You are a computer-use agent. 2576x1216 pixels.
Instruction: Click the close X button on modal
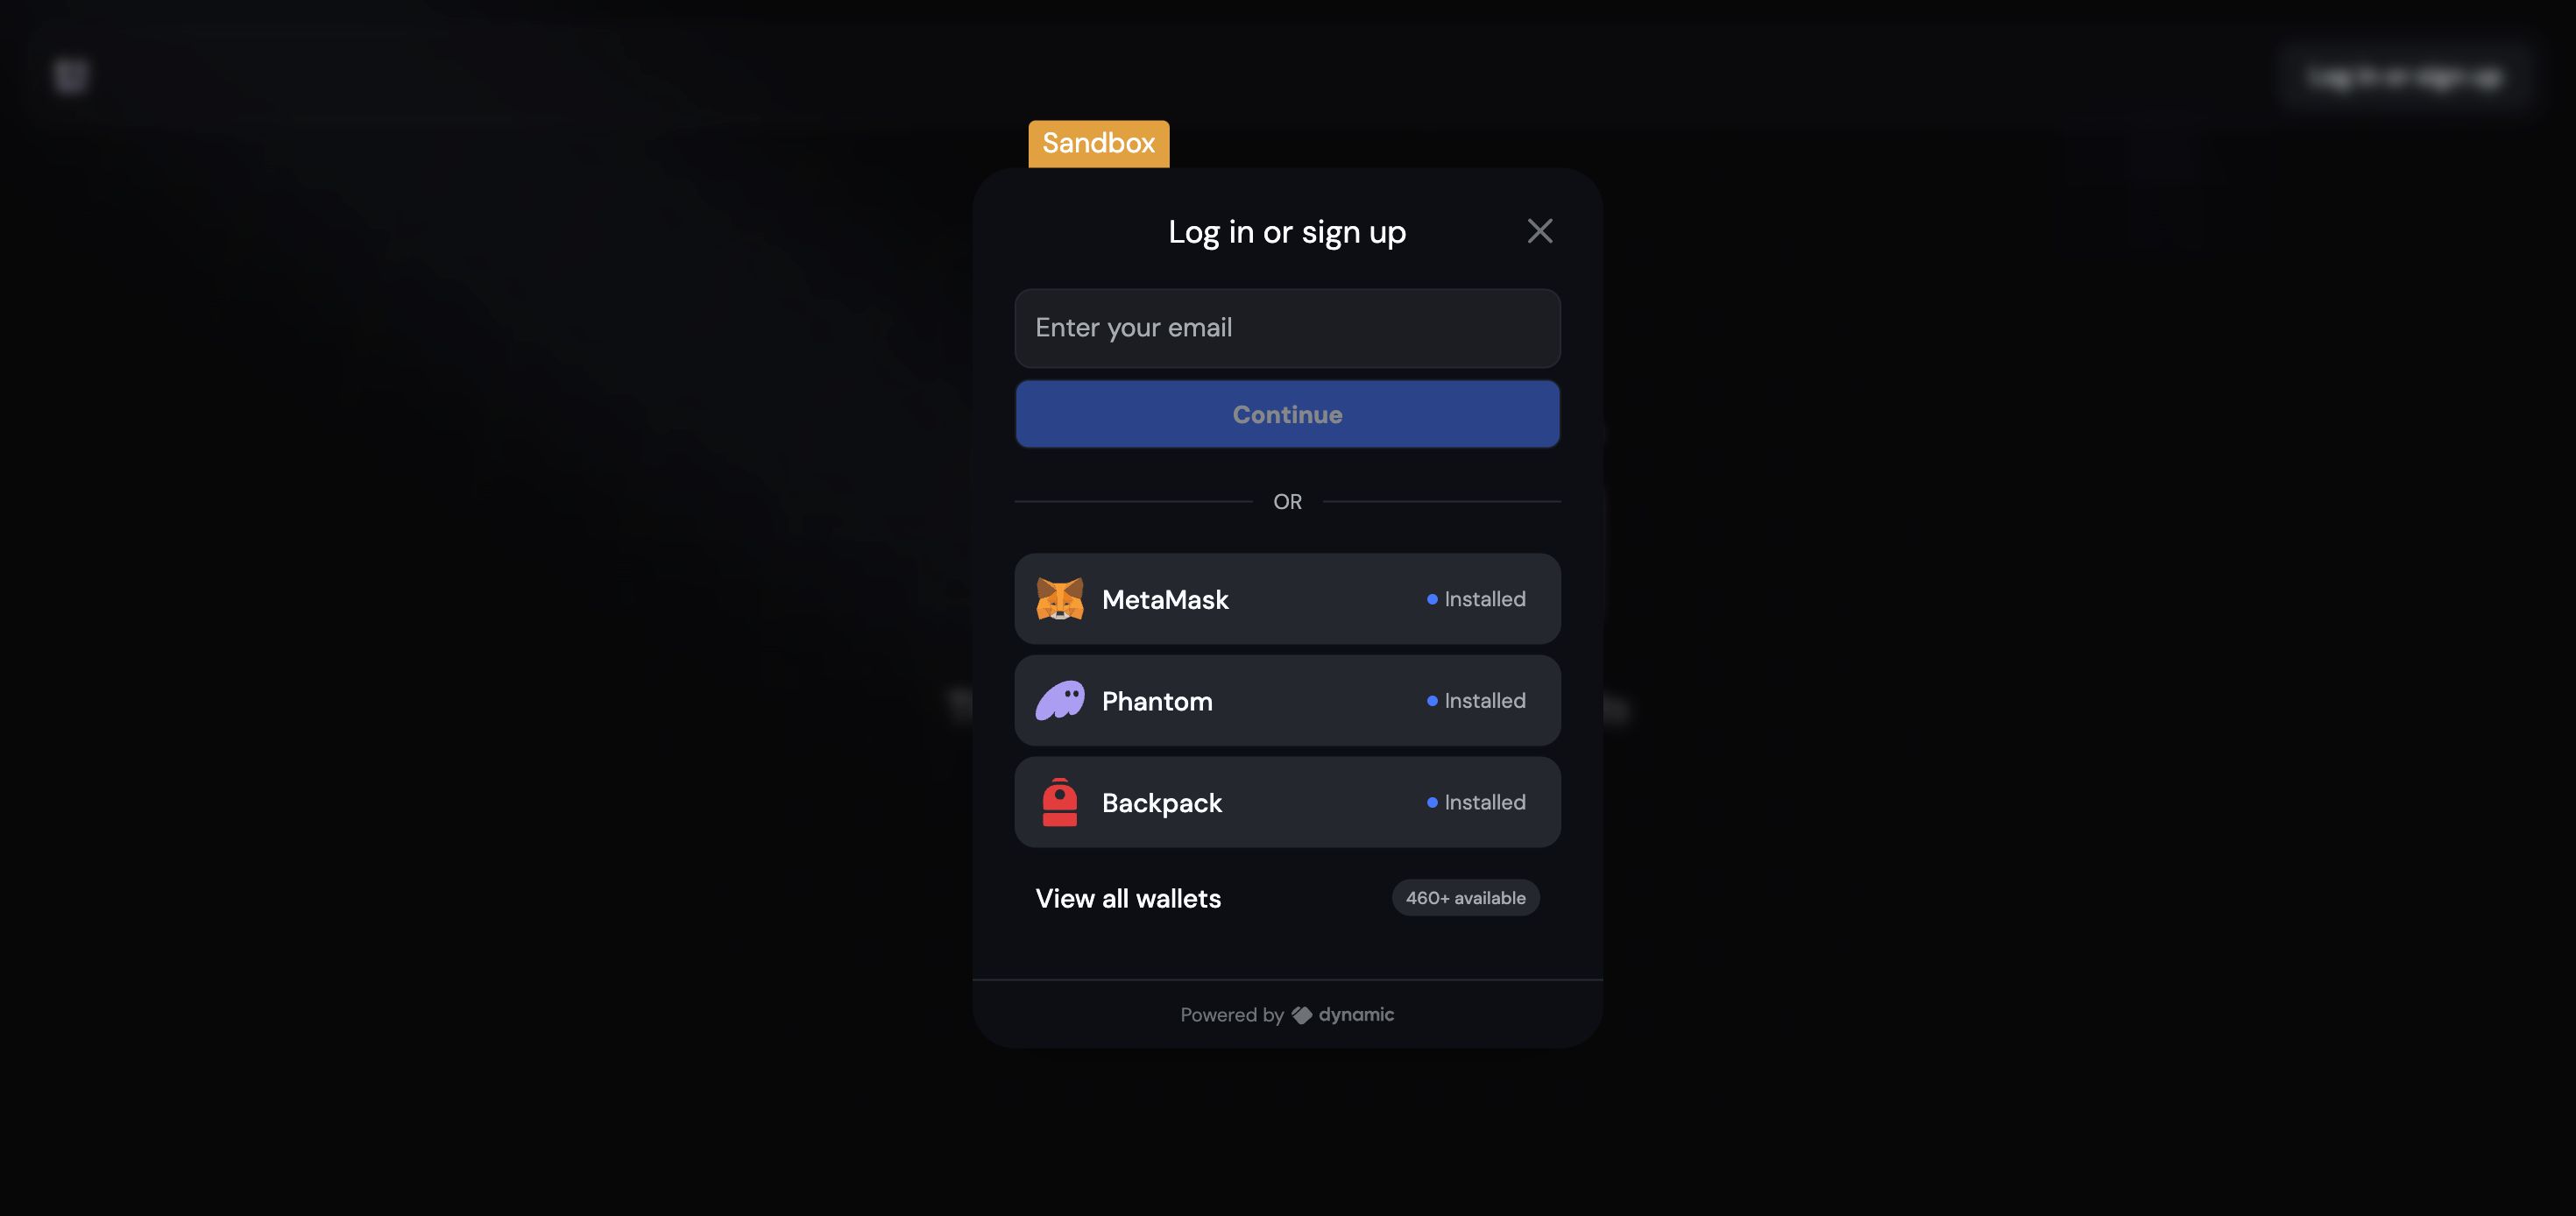click(x=1539, y=230)
